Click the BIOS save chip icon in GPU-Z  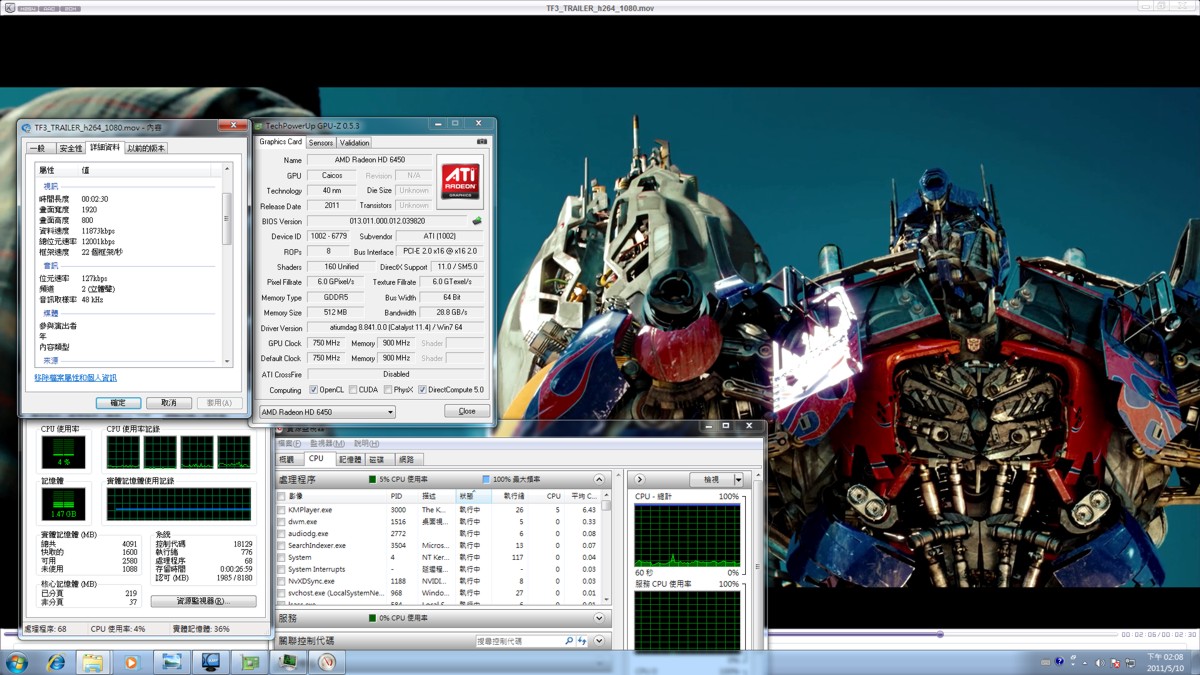[477, 221]
